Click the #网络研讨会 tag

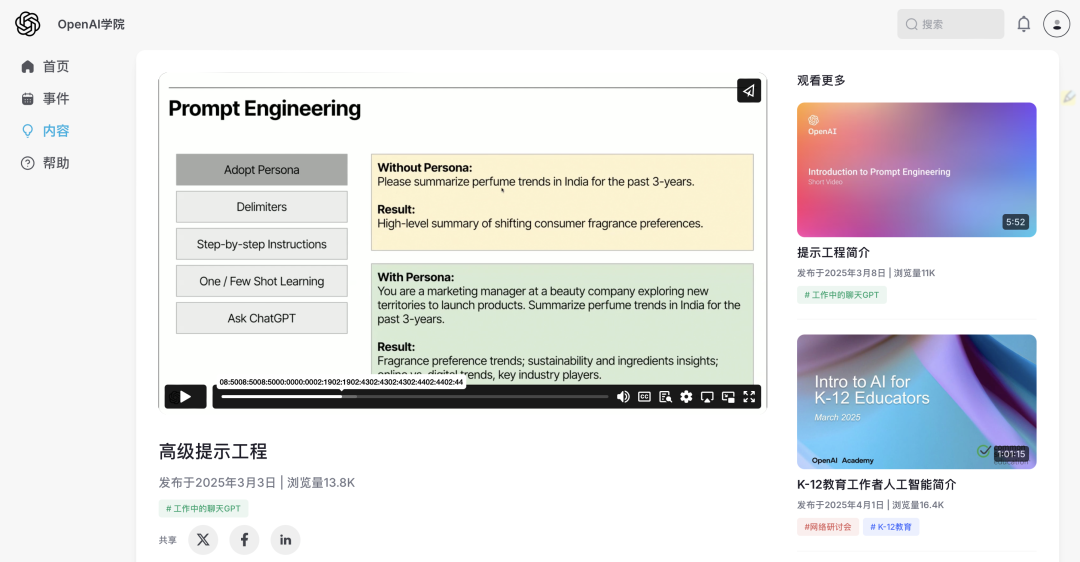[828, 527]
